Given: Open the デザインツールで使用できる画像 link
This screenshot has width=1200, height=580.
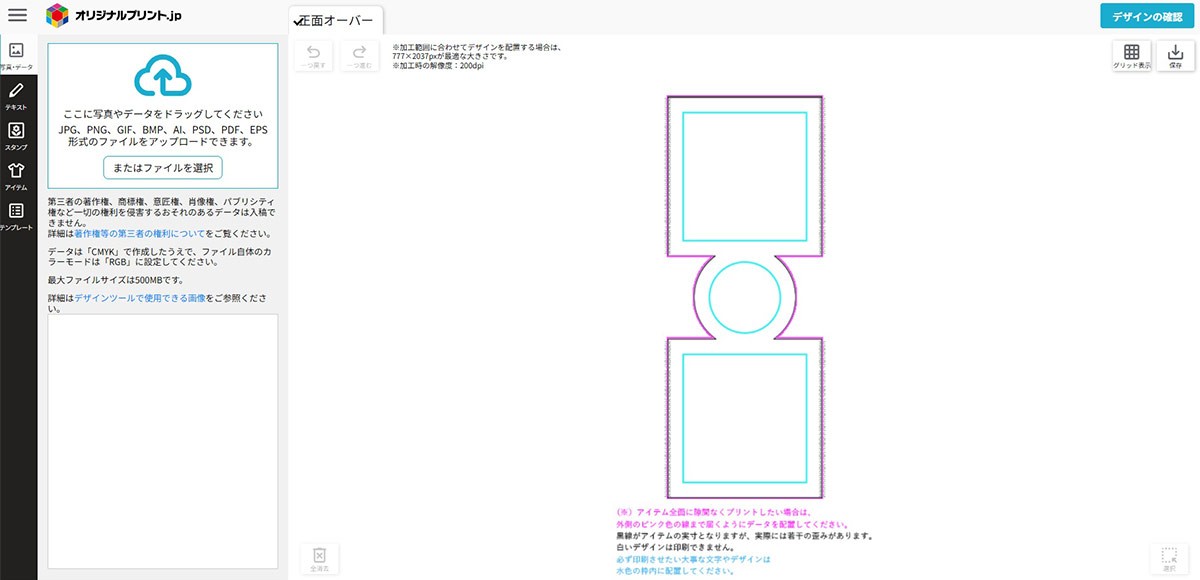Looking at the screenshot, I should (x=141, y=298).
